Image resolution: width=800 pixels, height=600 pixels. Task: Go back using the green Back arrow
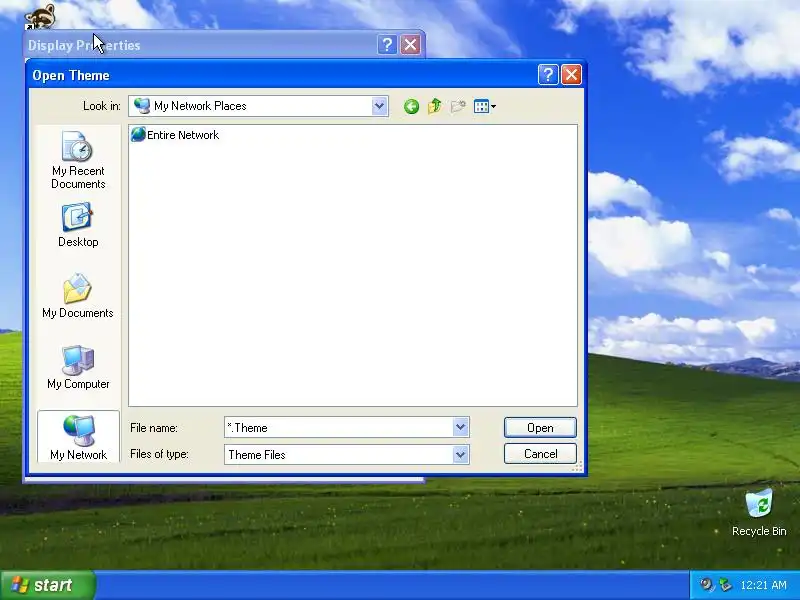[x=411, y=106]
